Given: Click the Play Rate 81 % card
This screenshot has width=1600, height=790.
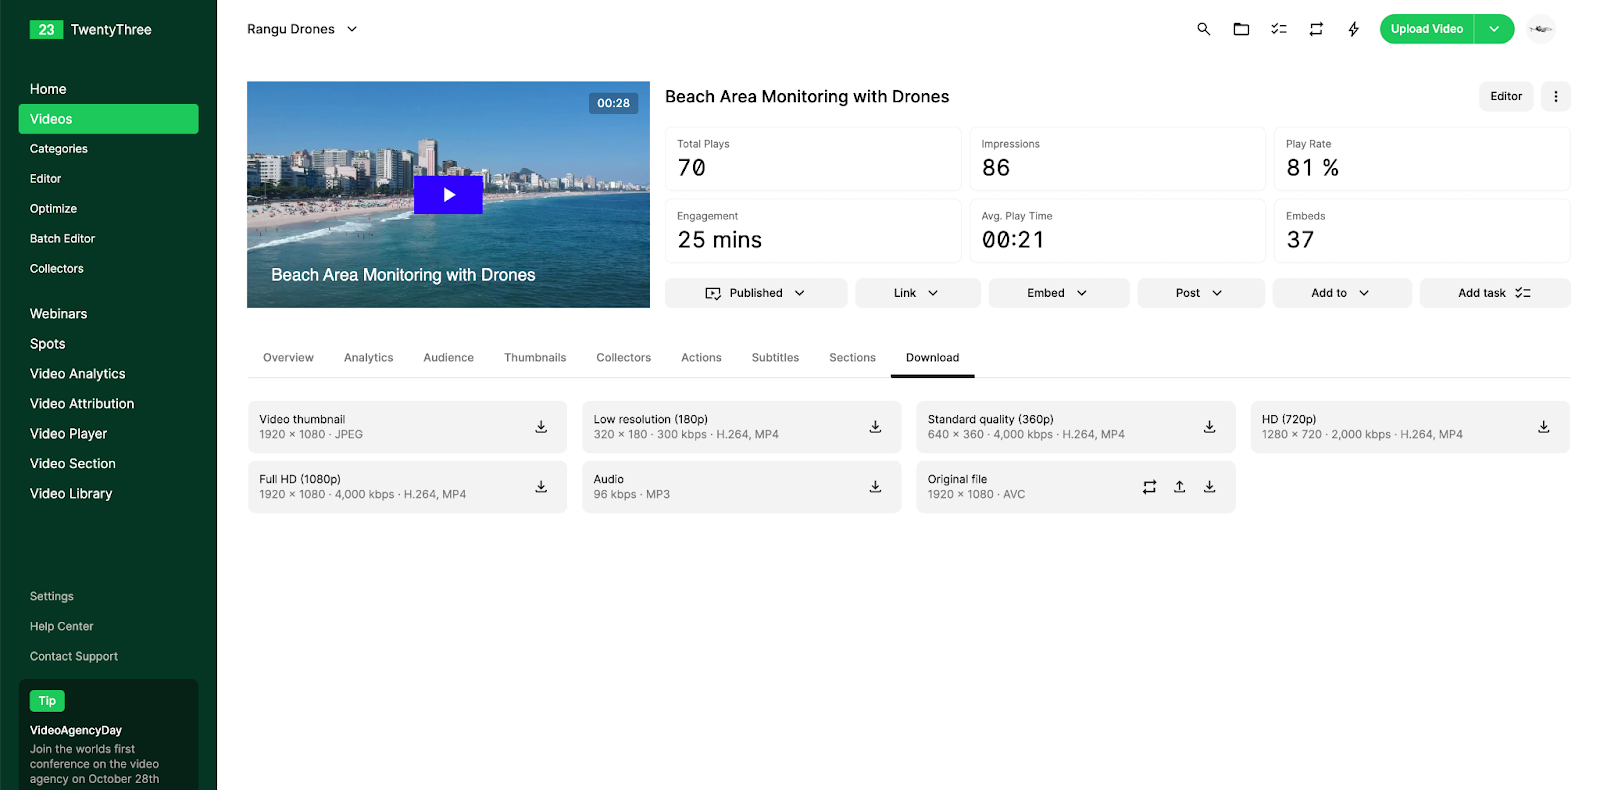Looking at the screenshot, I should pos(1422,158).
